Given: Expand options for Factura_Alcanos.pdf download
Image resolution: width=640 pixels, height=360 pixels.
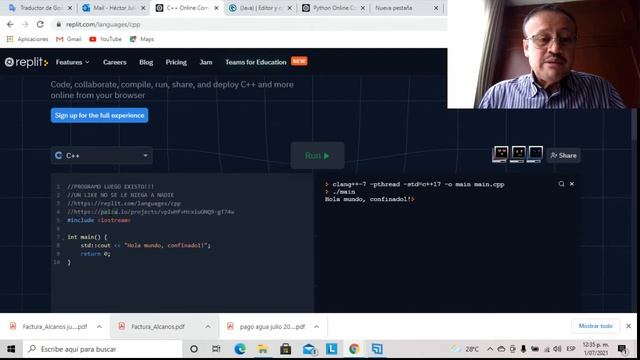Looking at the screenshot, I should [x=208, y=327].
